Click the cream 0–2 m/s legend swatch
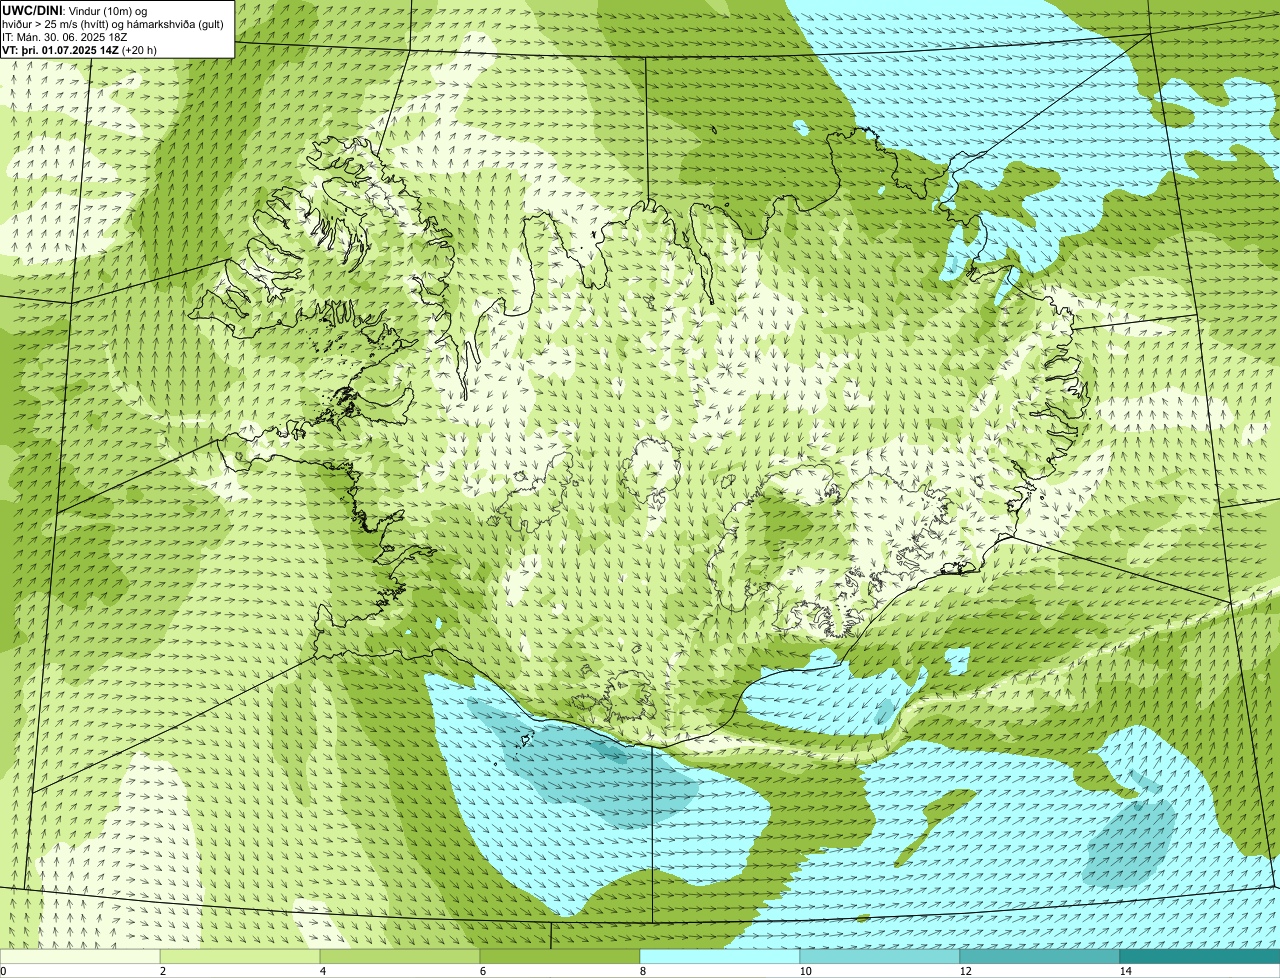Image resolution: width=1280 pixels, height=978 pixels. (x=80, y=956)
